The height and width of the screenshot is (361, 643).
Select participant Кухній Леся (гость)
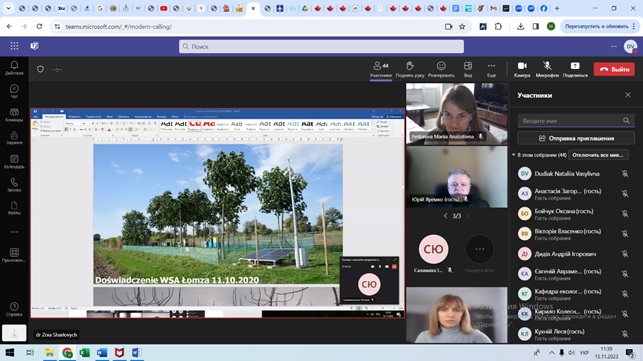[574, 334]
